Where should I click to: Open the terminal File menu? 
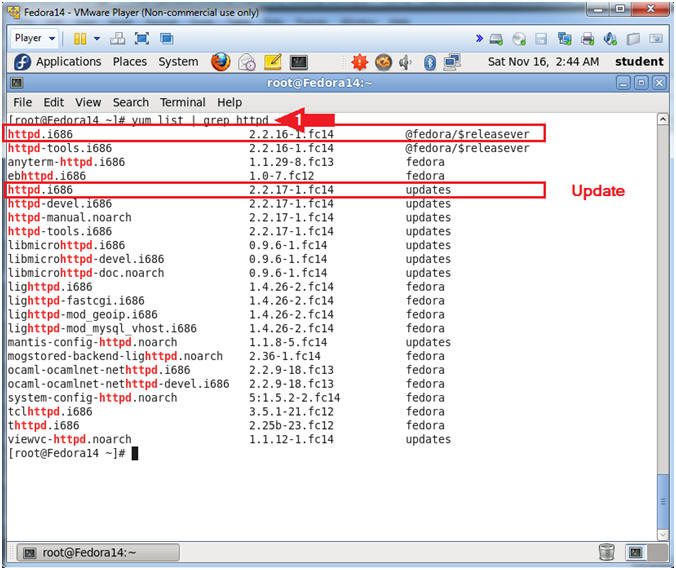22,103
